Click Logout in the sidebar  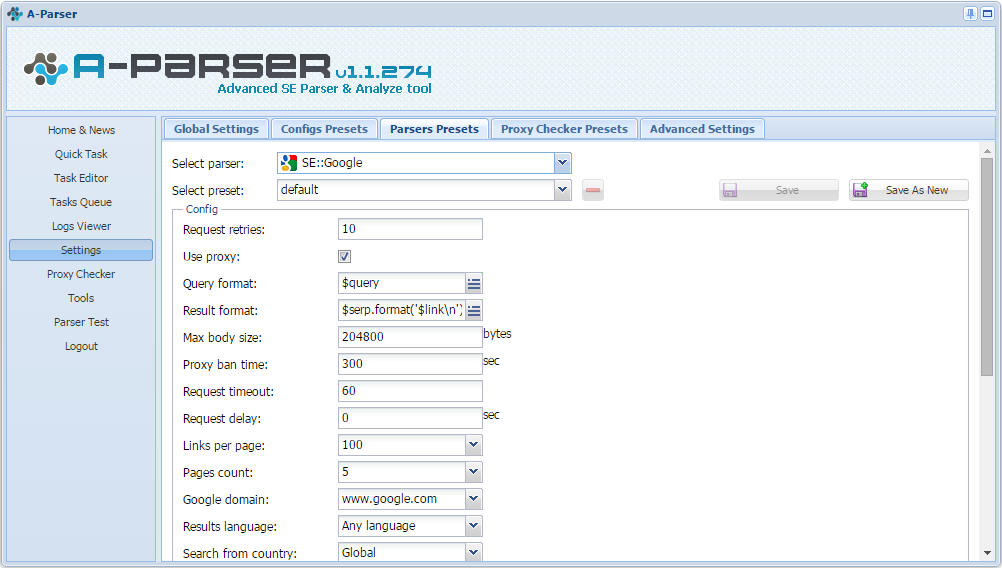81,346
